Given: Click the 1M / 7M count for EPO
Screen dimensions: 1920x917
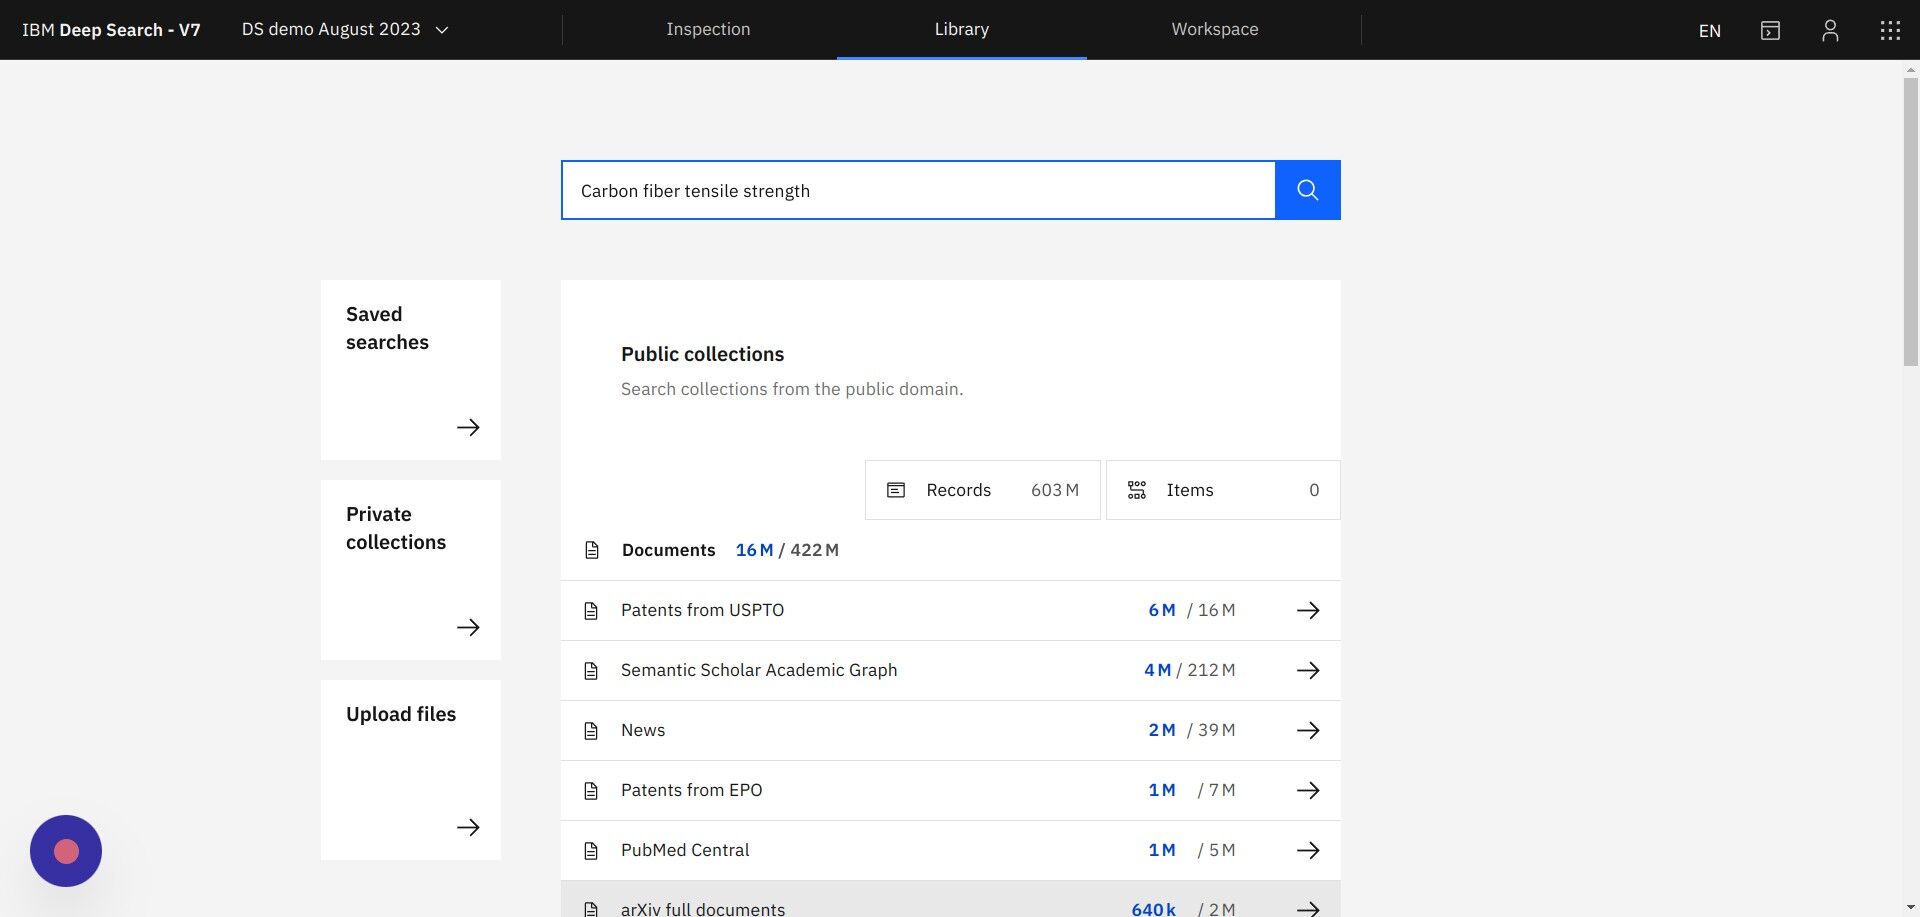Looking at the screenshot, I should 1191,790.
